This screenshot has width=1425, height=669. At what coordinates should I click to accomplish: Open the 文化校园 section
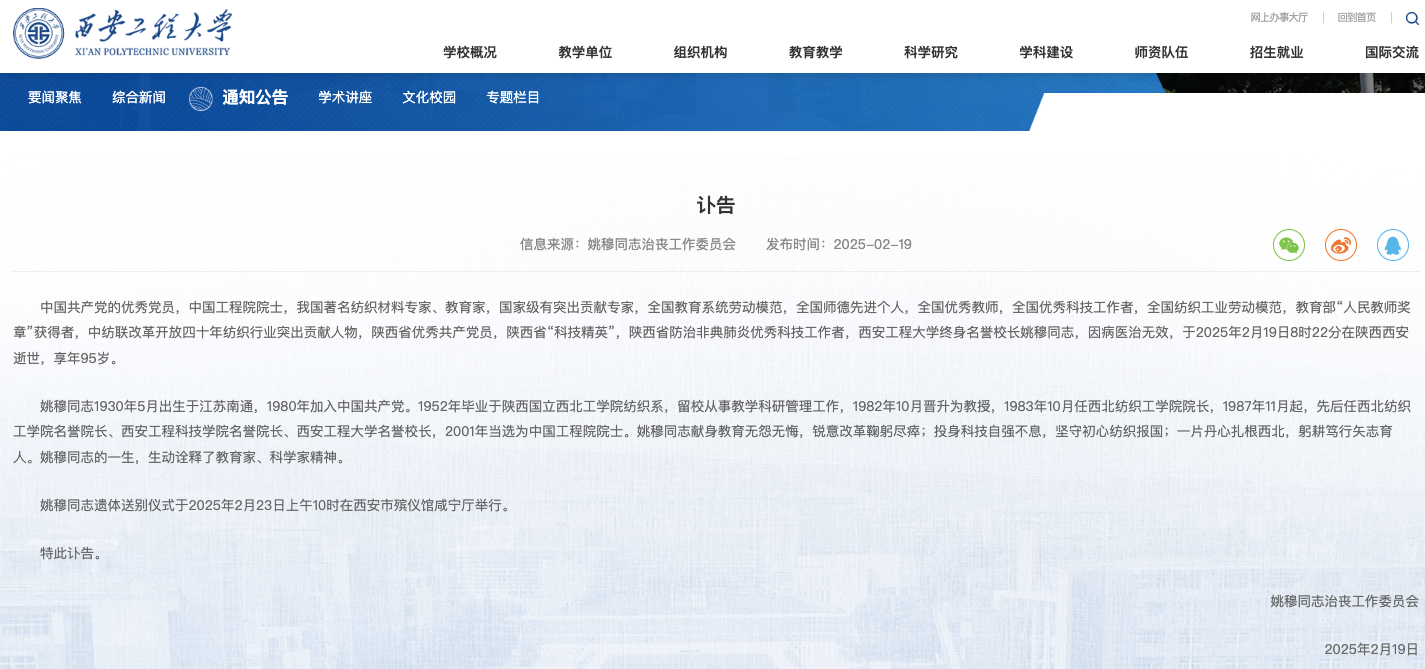(x=429, y=98)
